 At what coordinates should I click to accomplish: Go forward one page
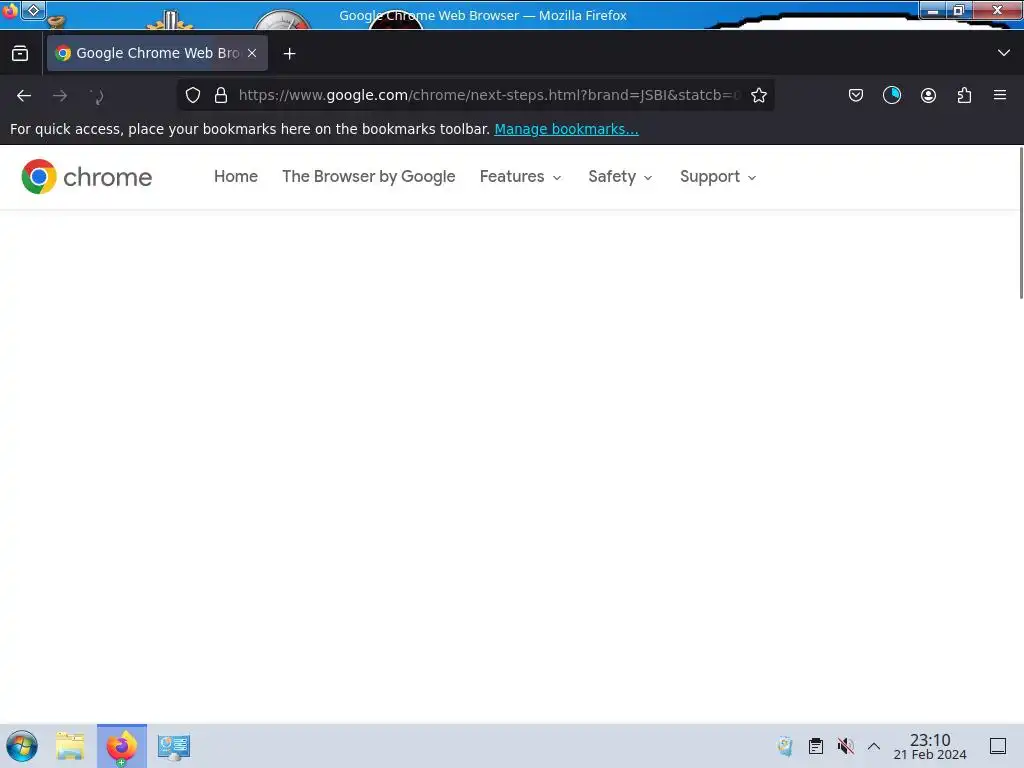click(x=60, y=96)
